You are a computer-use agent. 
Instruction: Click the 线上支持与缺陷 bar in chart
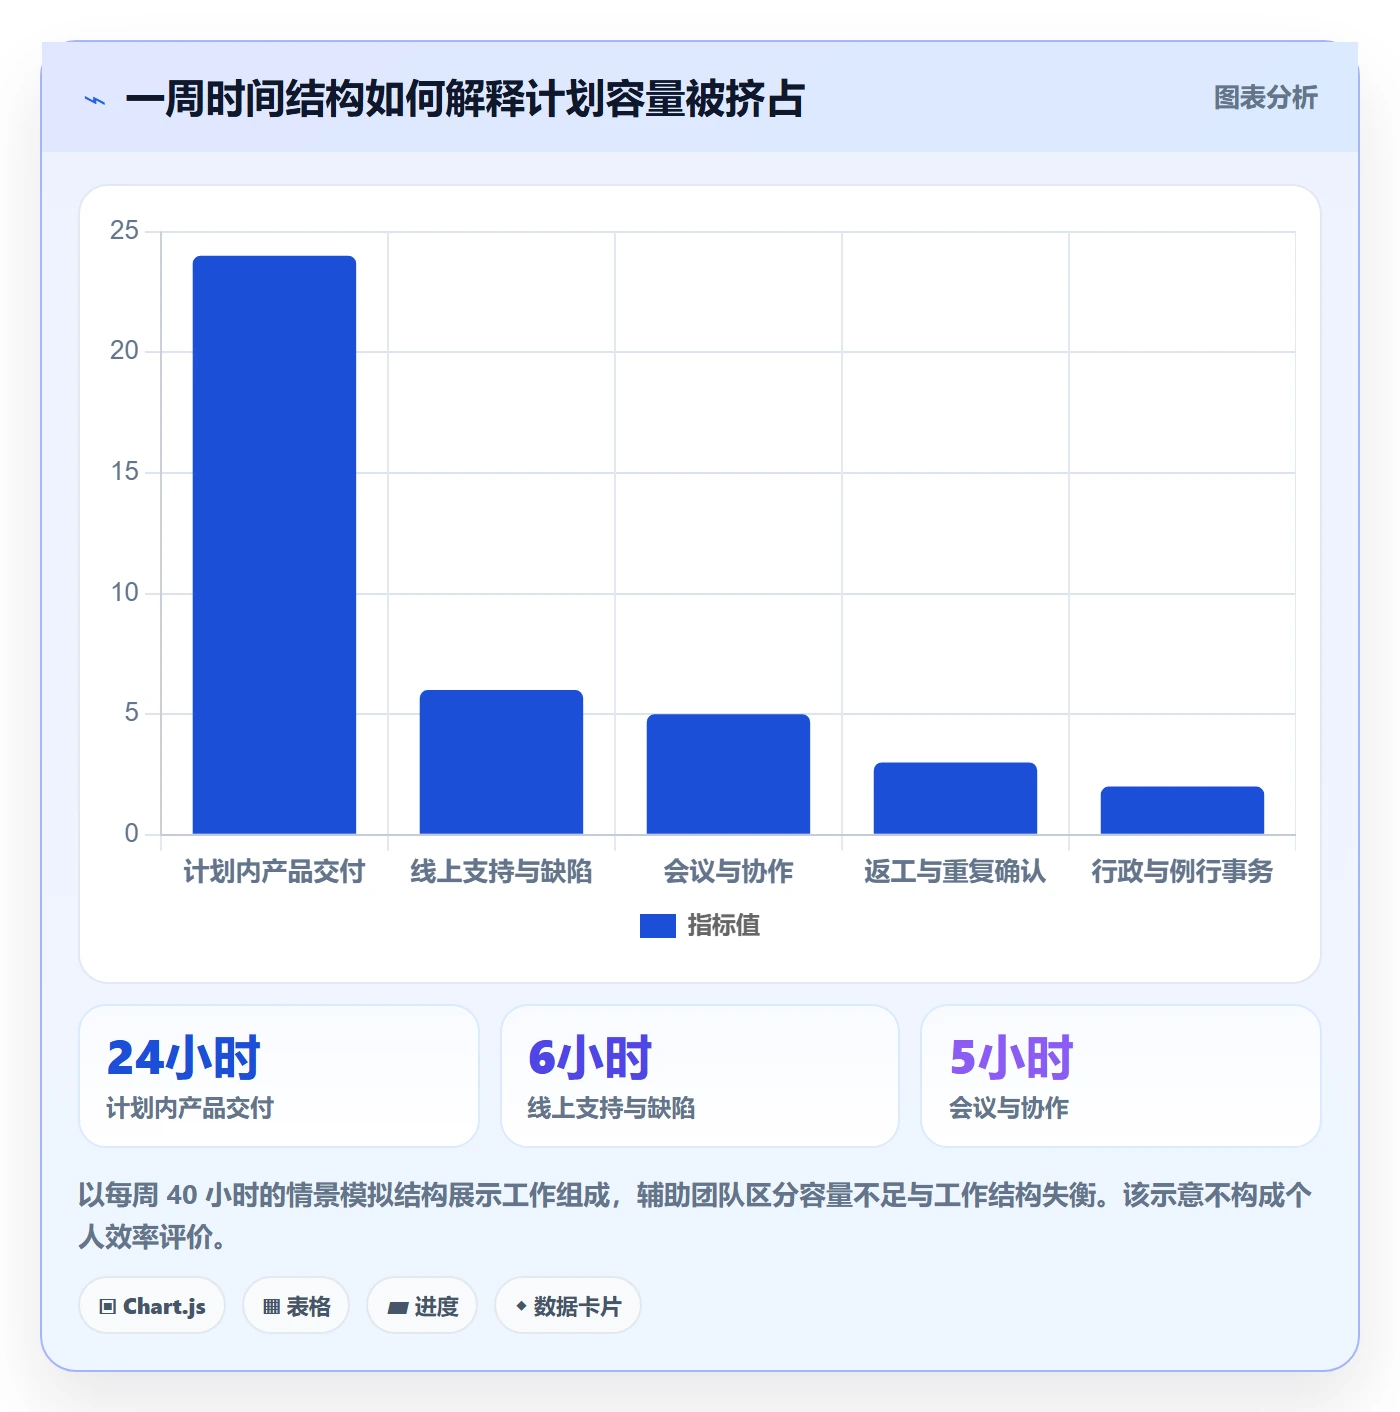tap(501, 762)
